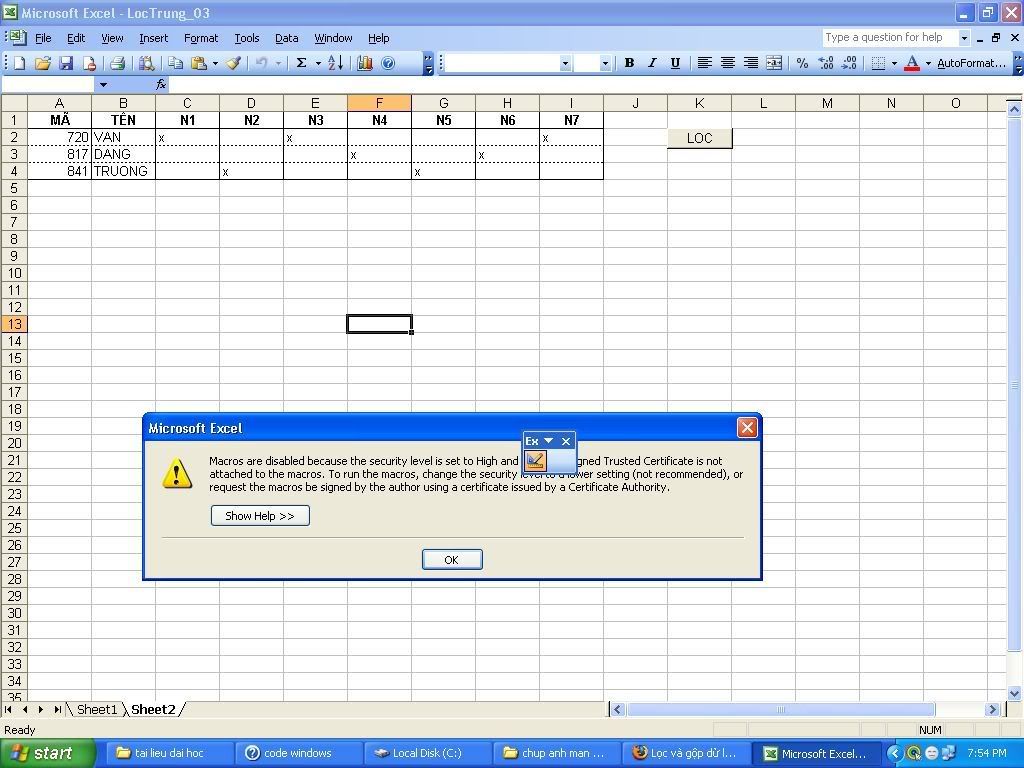1024x768 pixels.
Task: Toggle Italic formatting
Action: point(652,63)
